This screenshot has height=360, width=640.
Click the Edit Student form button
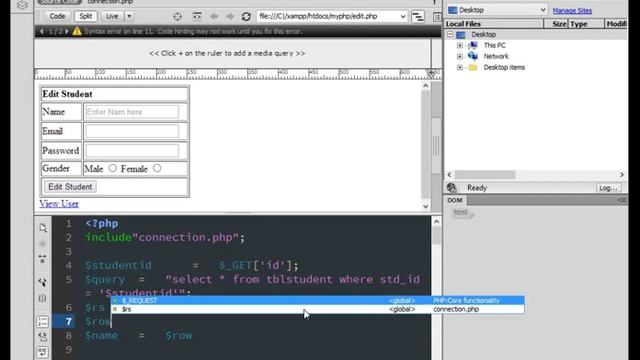click(70, 187)
